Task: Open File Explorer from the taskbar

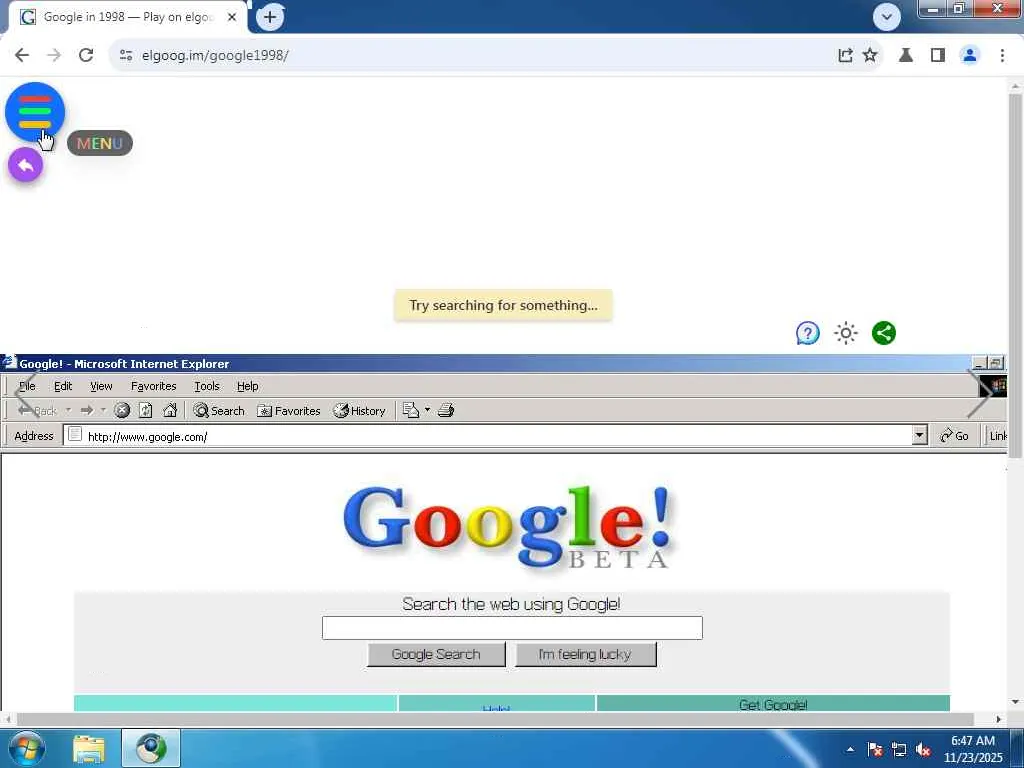Action: click(x=89, y=748)
